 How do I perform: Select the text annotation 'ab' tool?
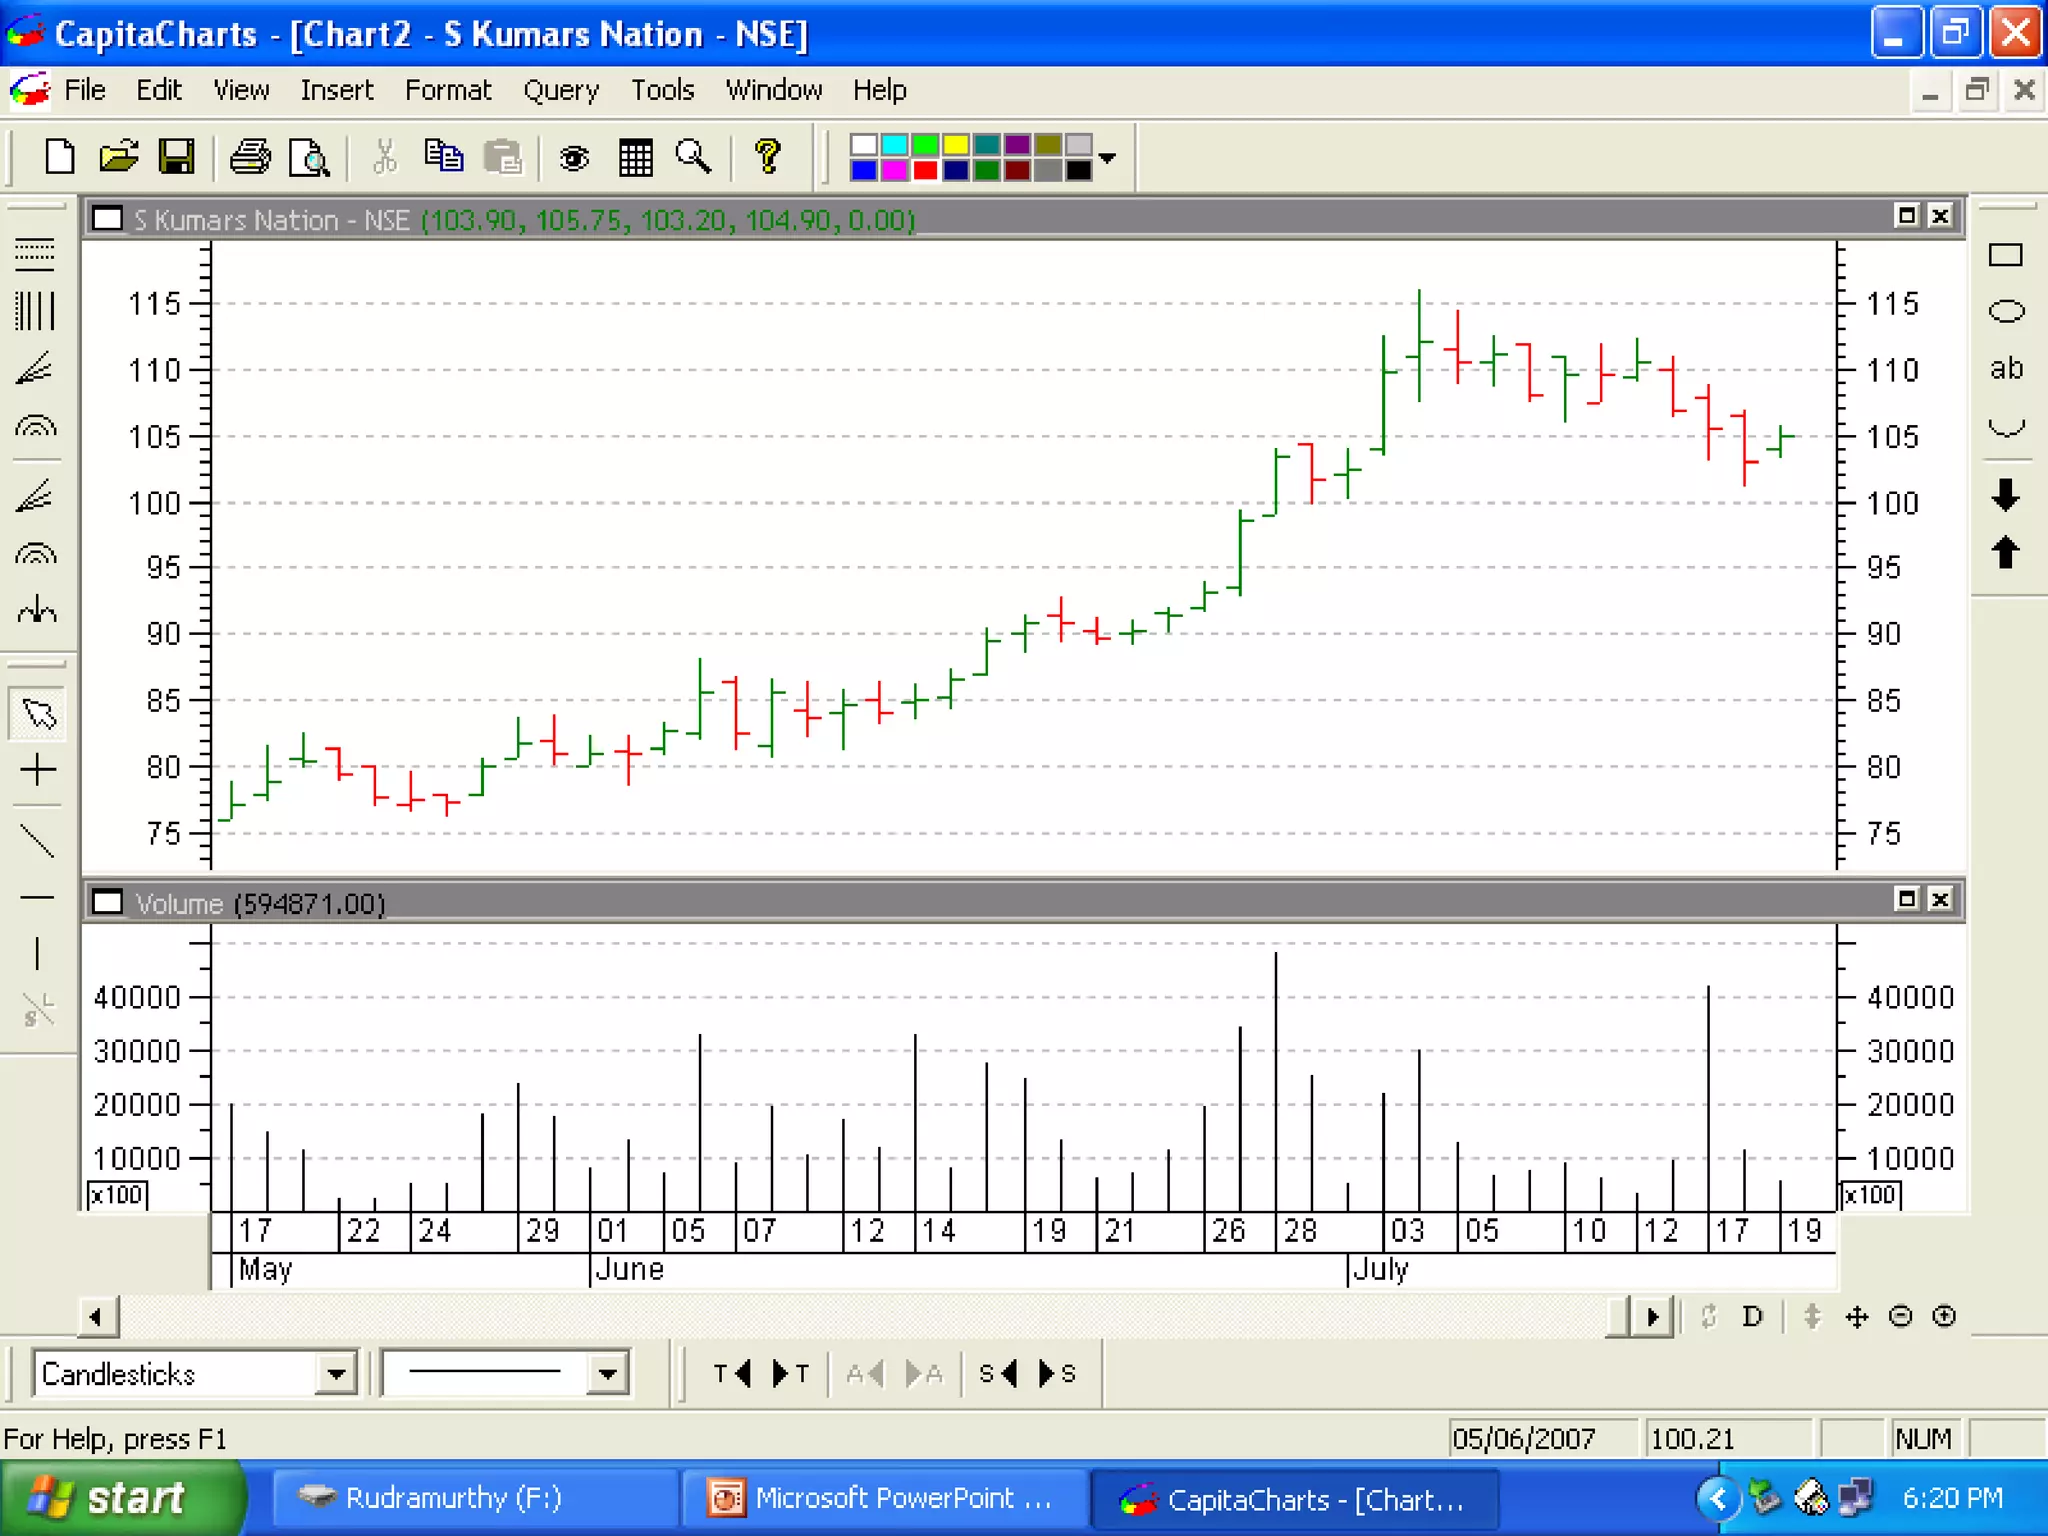coord(2005,369)
